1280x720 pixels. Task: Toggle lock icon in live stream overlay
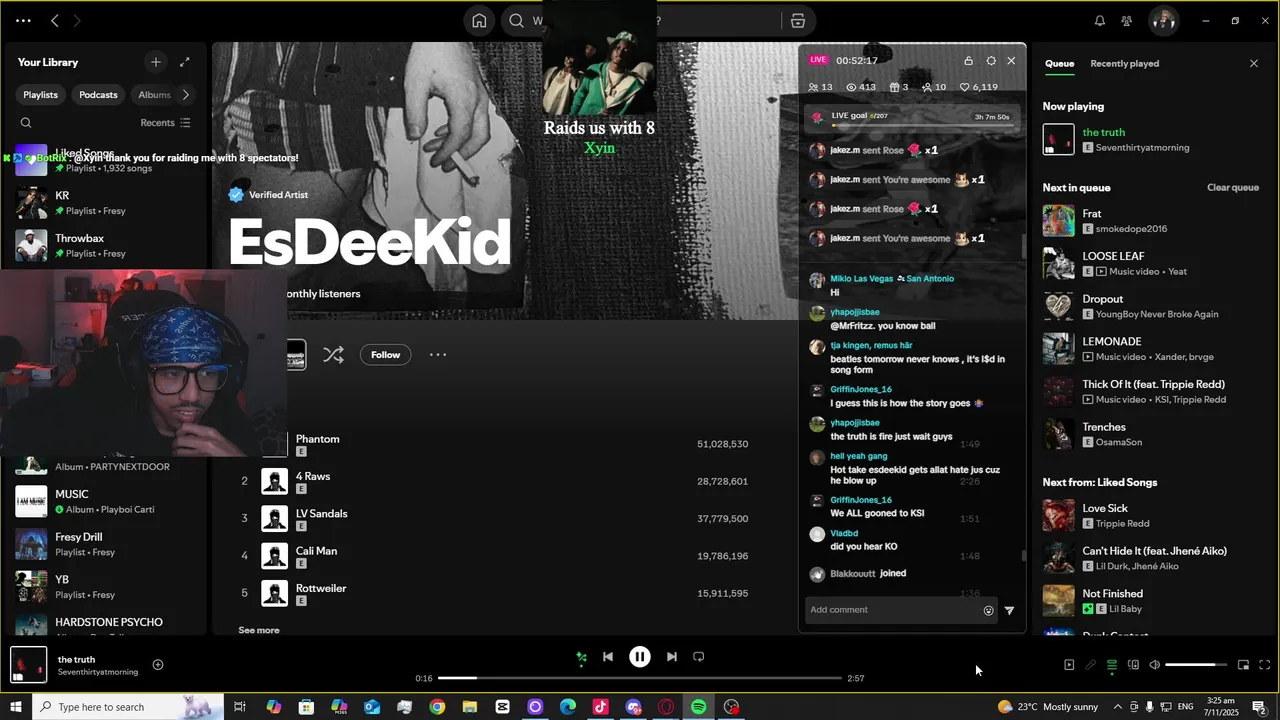click(968, 61)
